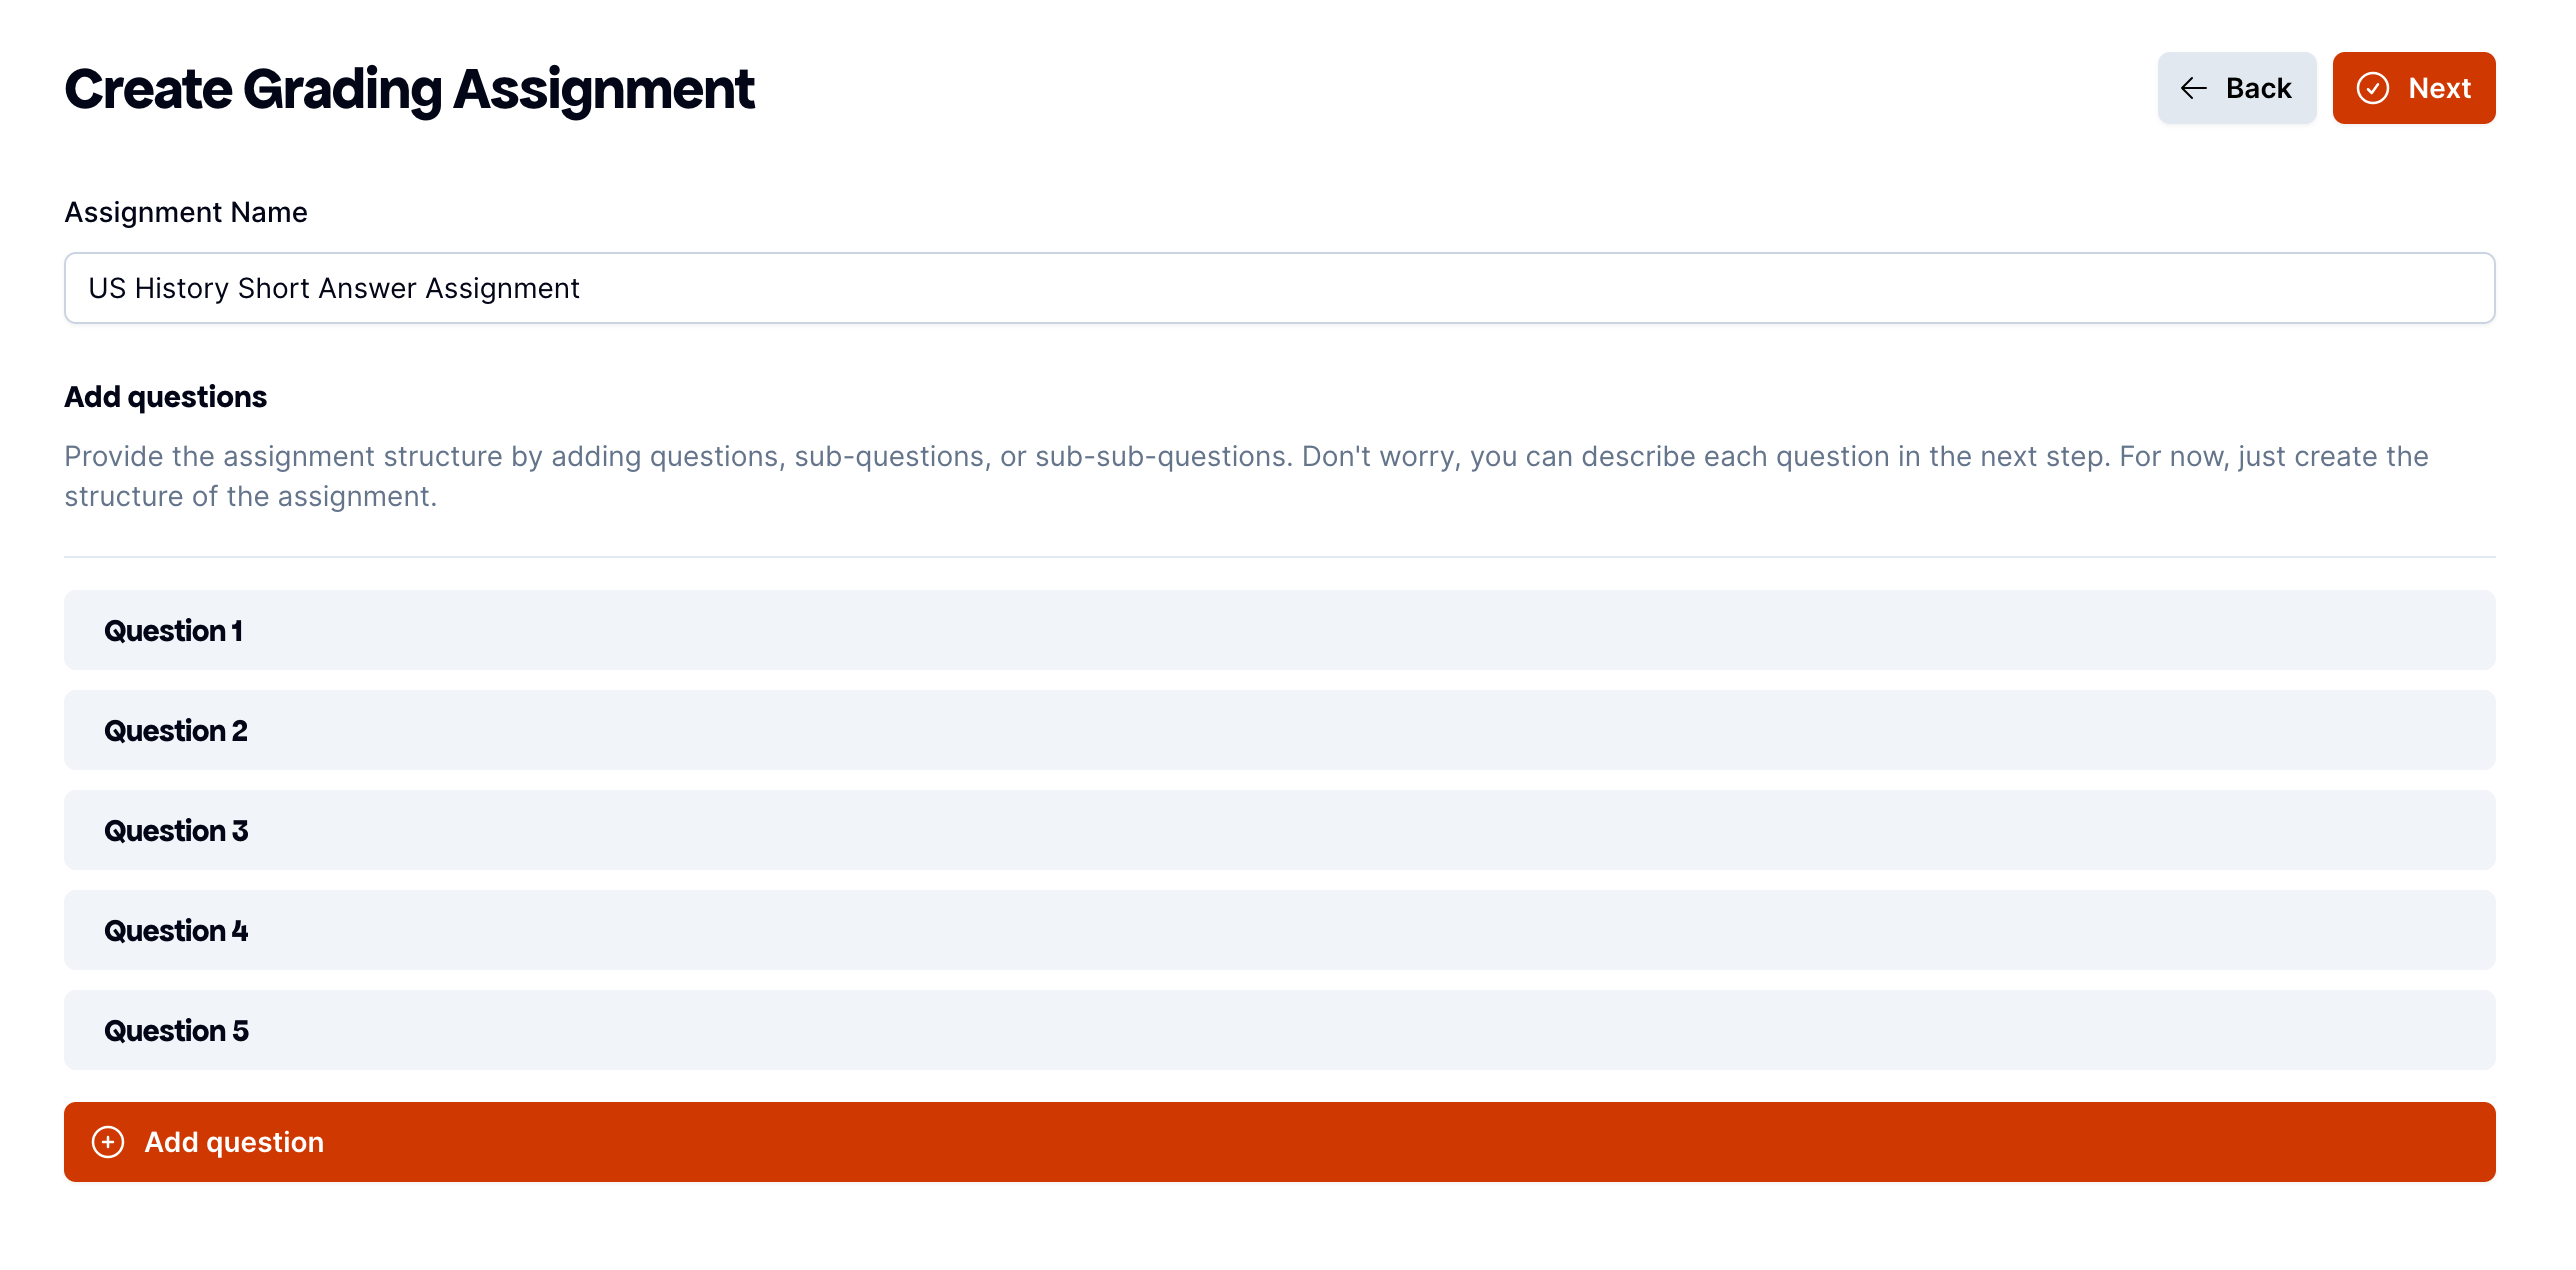Click the Create Grading Assignment heading
This screenshot has height=1270, width=2576.
(x=409, y=89)
